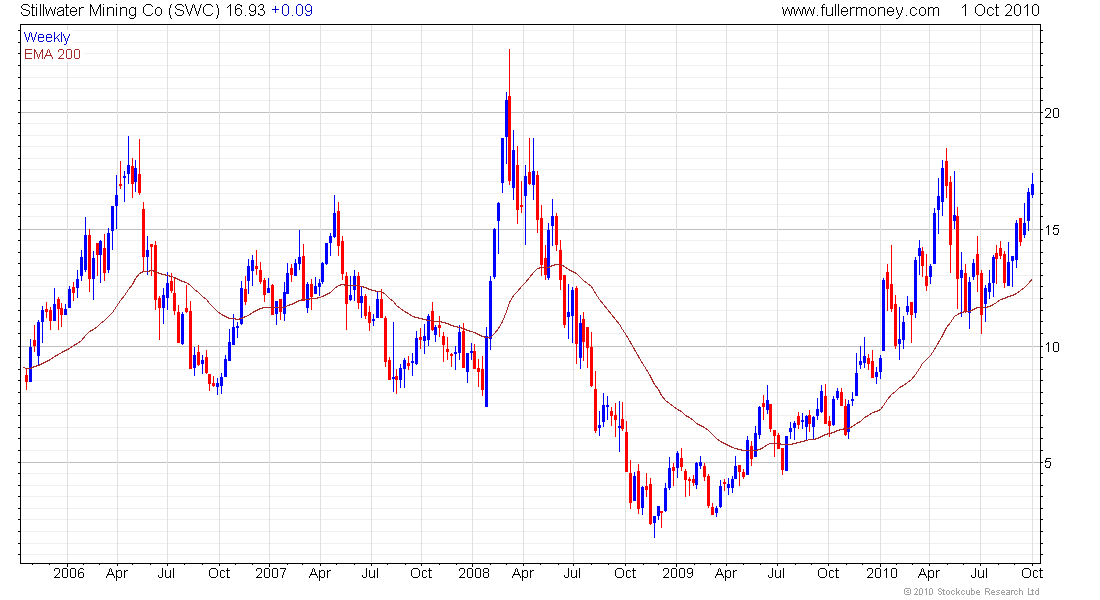
Task: Click the 5 price axis label
Action: click(x=1048, y=463)
